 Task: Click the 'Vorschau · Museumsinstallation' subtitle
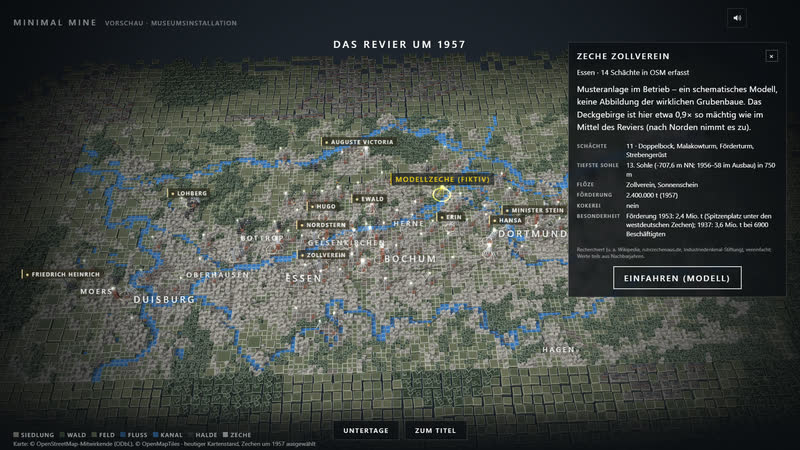(x=171, y=23)
